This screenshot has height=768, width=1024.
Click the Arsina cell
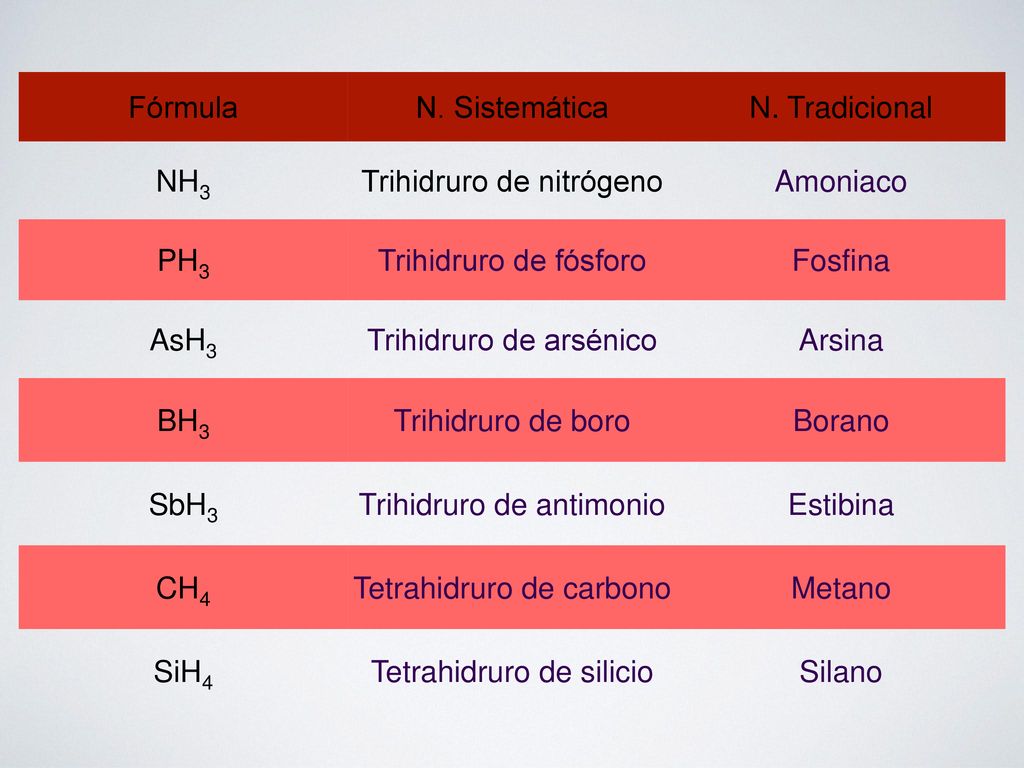tap(840, 340)
